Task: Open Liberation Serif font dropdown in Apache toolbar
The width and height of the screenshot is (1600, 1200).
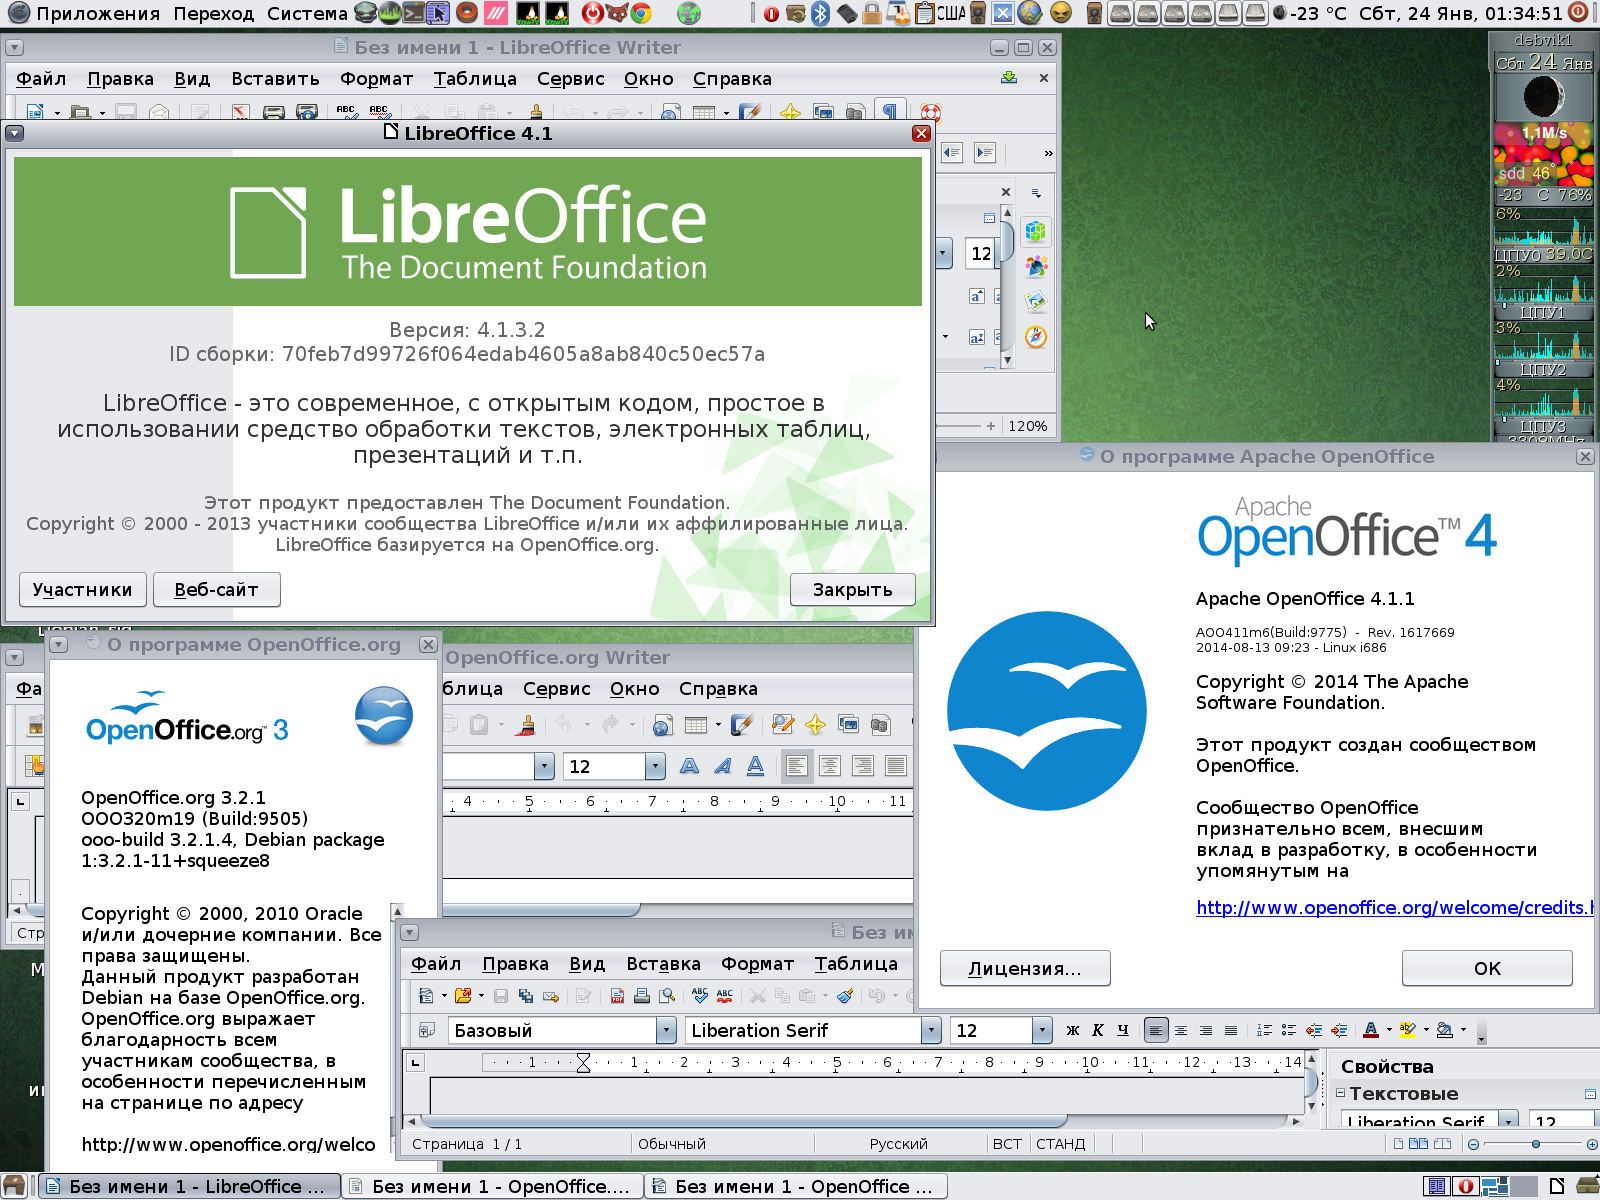Action: click(932, 1030)
